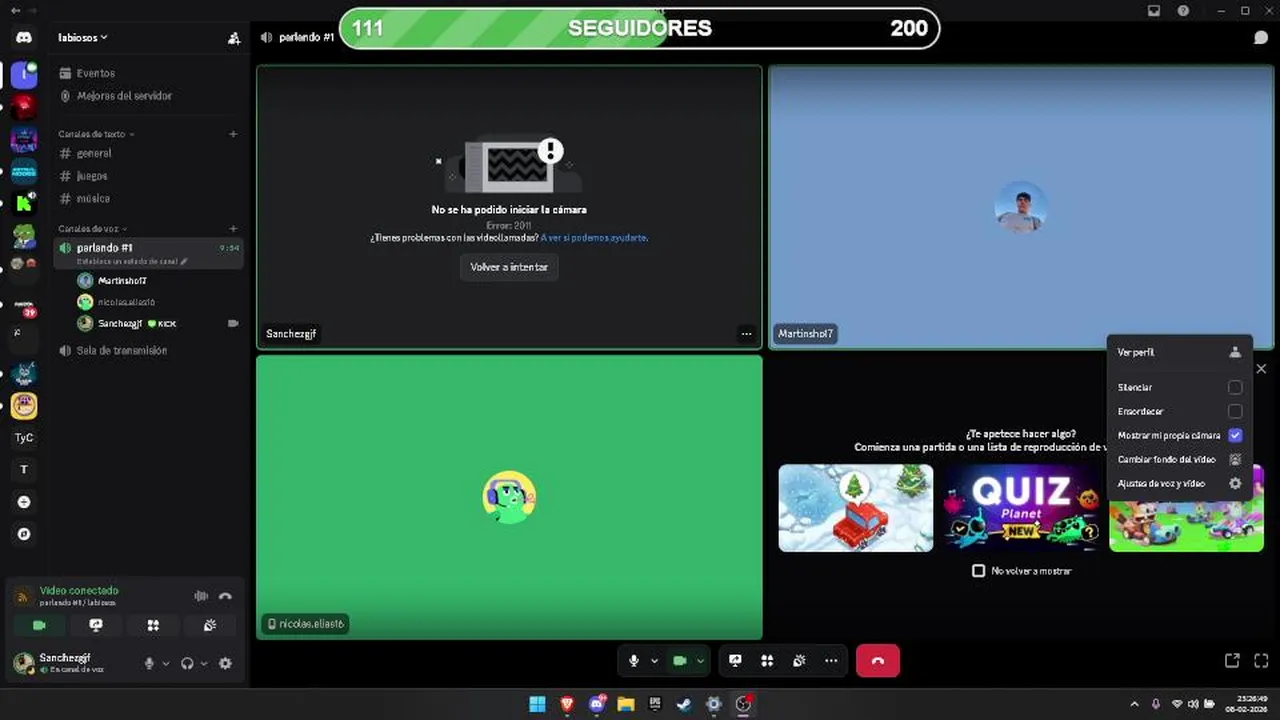The image size is (1280, 720).
Task: Add a text channel with plus icon
Action: pos(233,134)
